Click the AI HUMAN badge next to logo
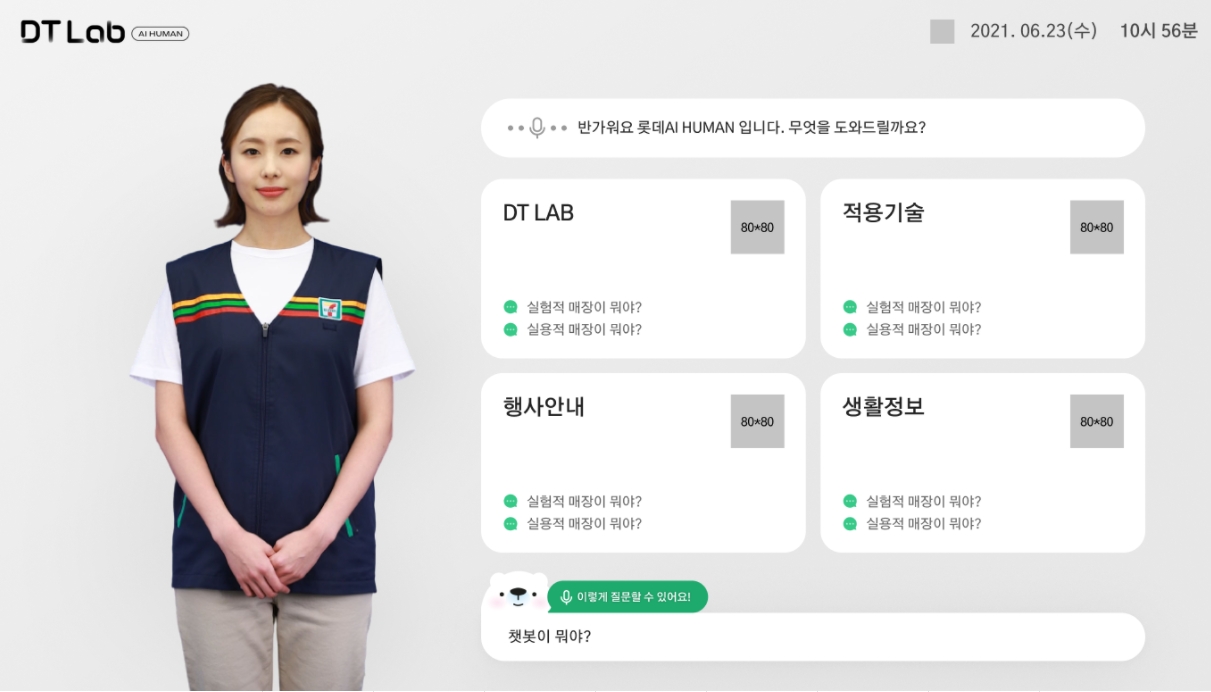1211x692 pixels. pyautogui.click(x=160, y=34)
